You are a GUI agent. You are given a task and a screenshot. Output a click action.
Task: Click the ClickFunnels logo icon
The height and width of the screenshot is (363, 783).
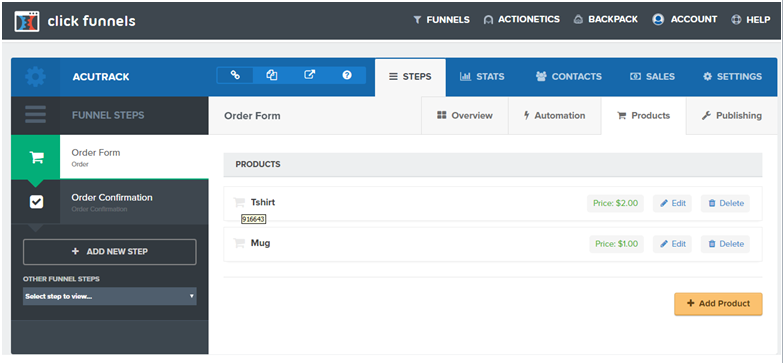pyautogui.click(x=26, y=21)
